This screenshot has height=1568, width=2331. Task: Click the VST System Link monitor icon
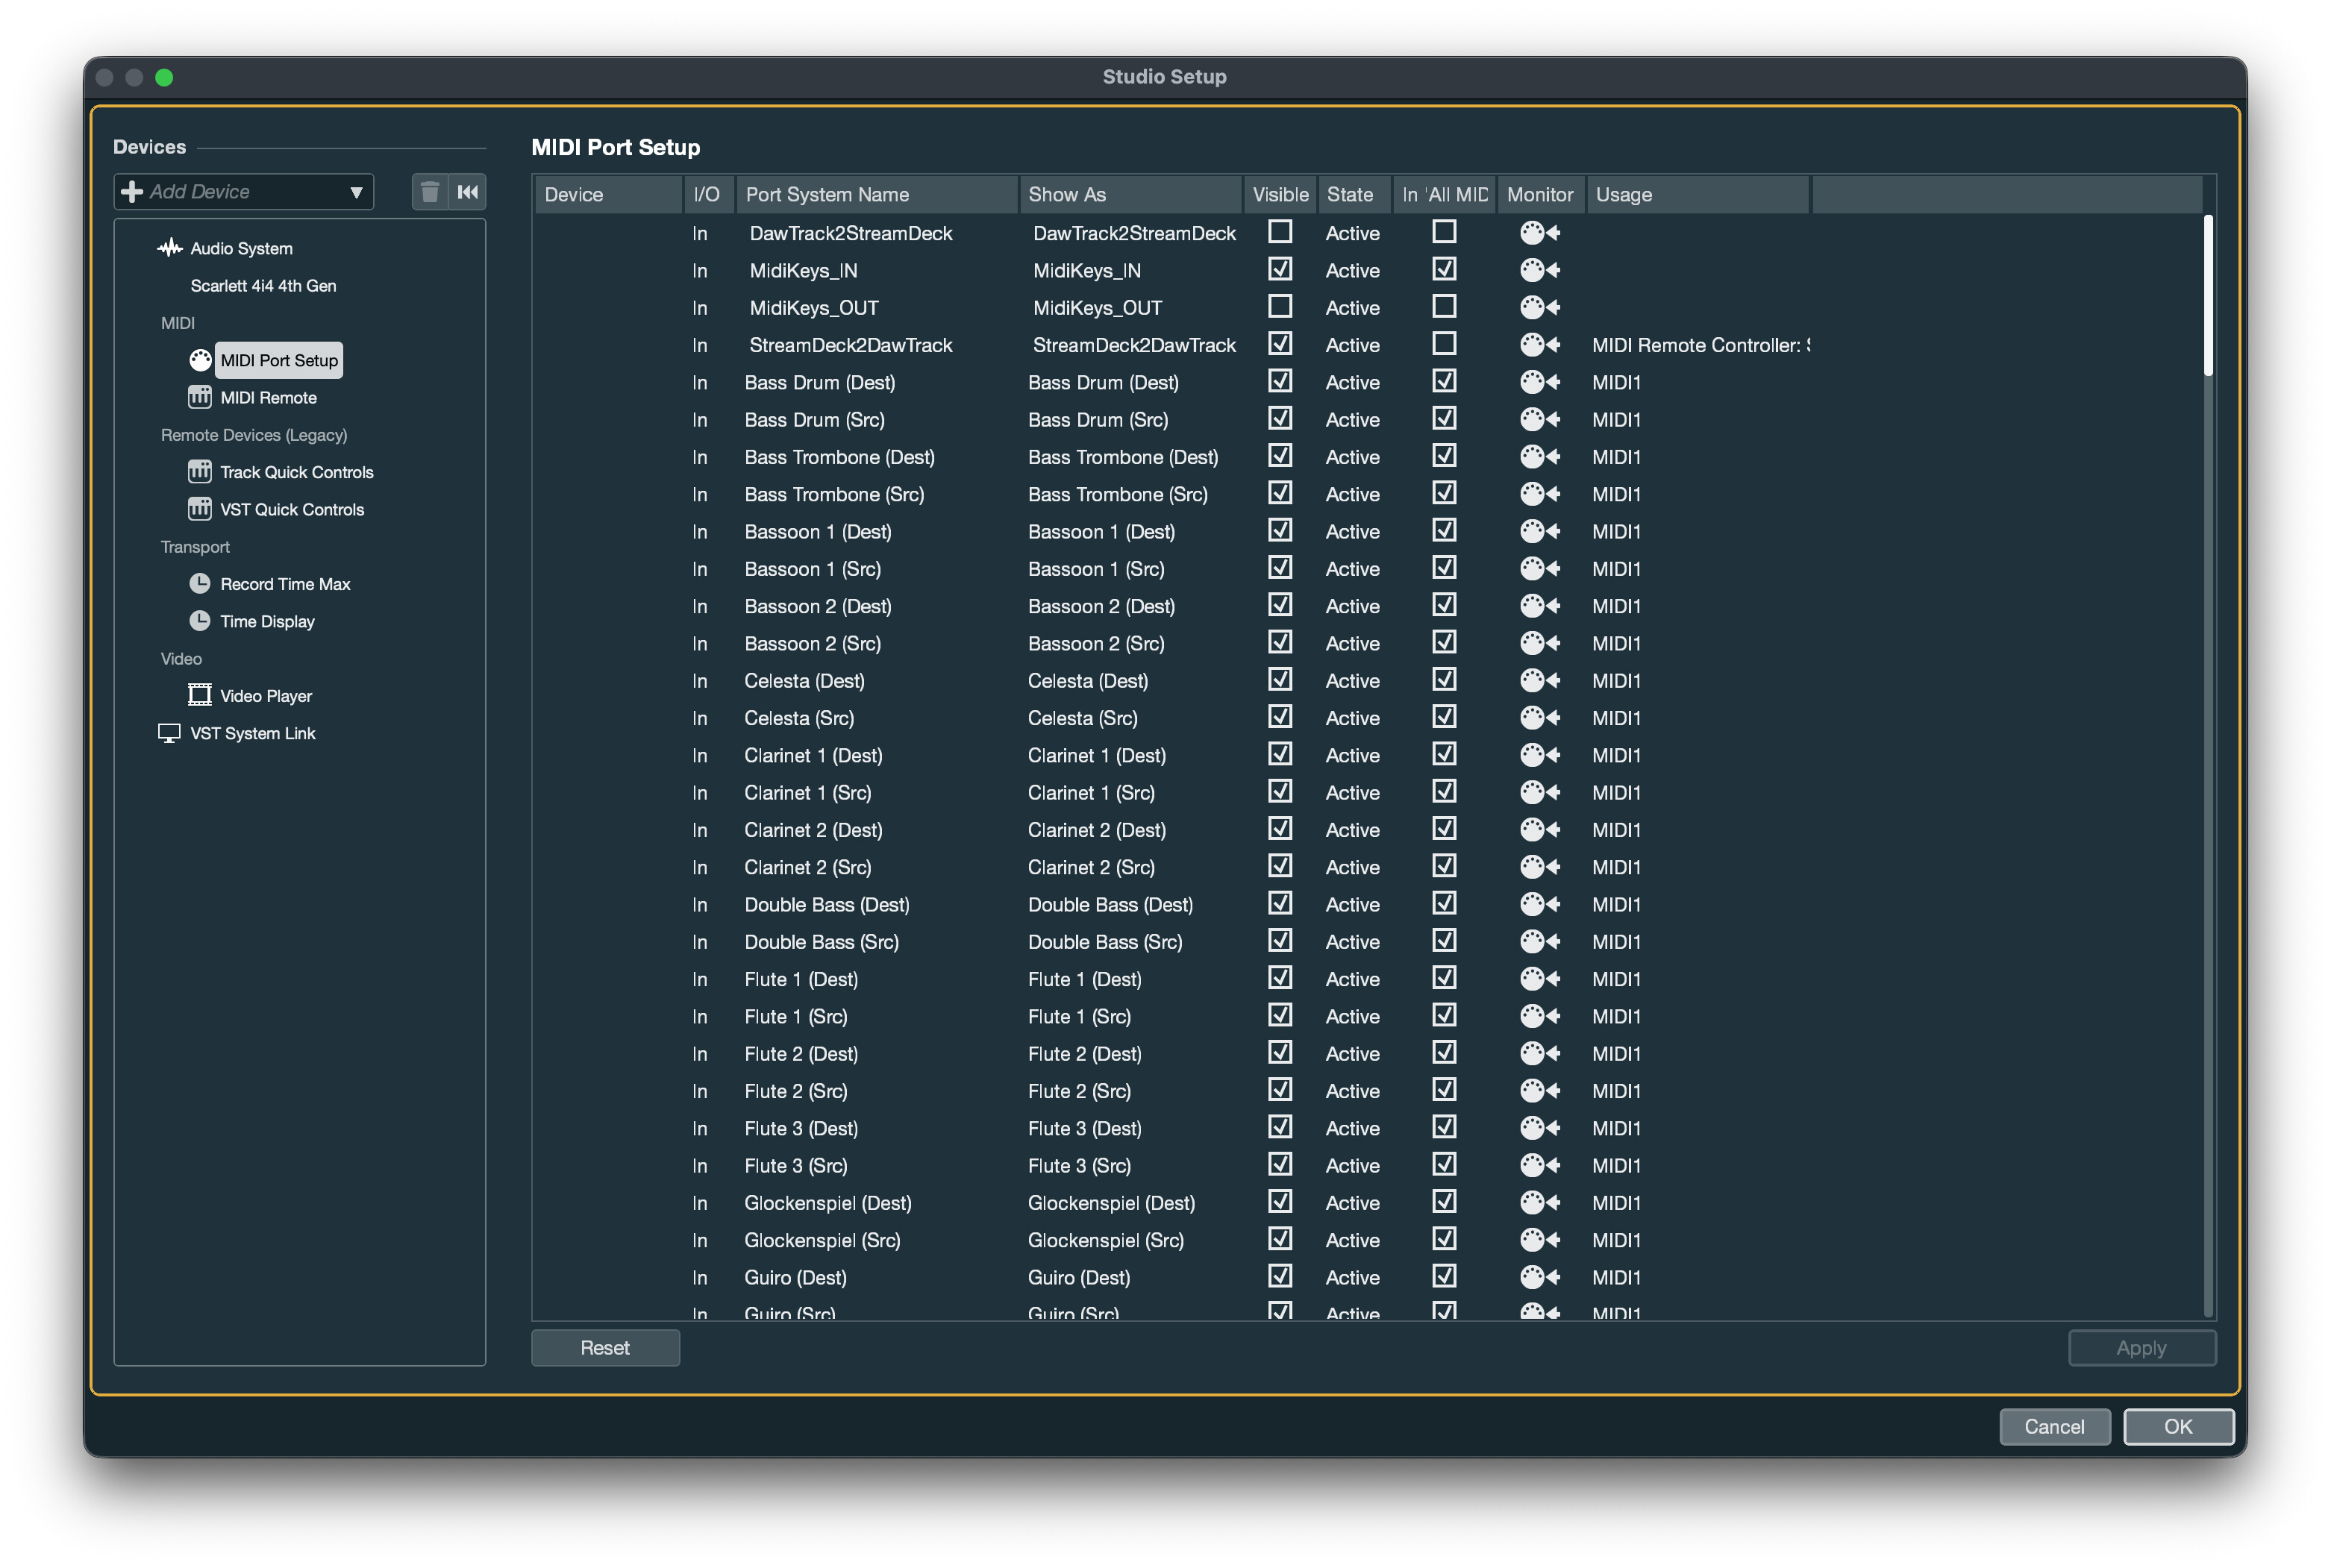(169, 733)
